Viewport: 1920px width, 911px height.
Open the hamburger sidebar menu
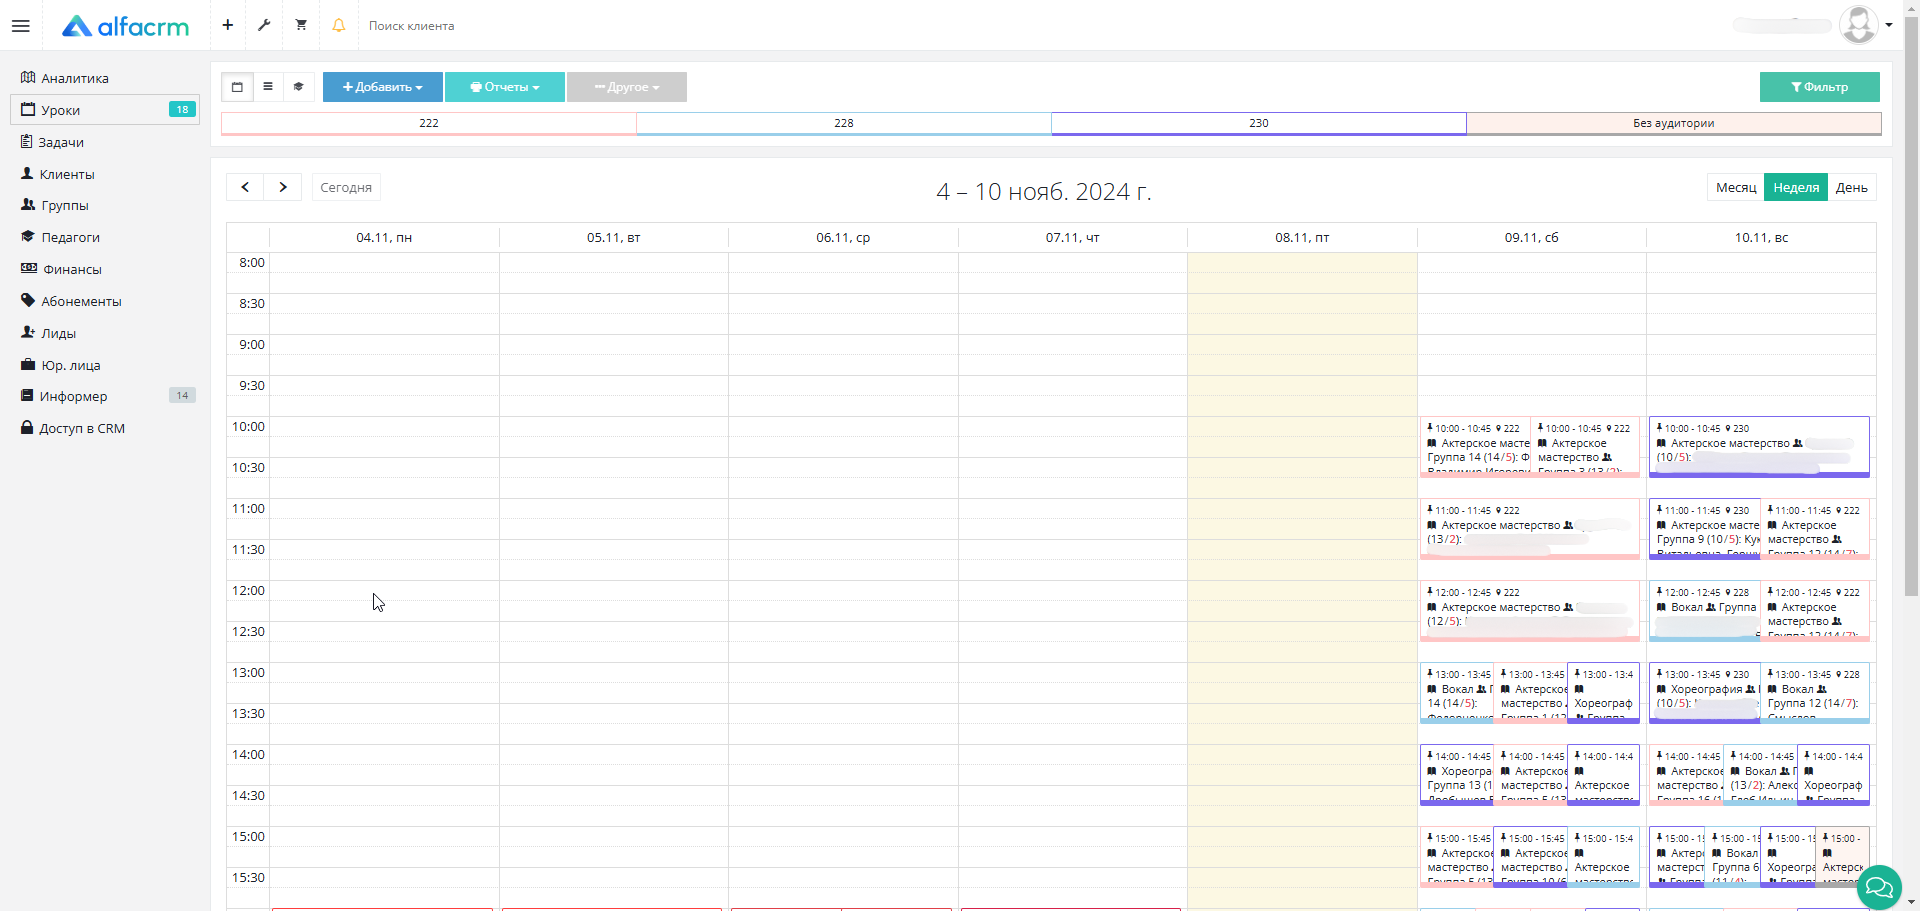pos(20,26)
